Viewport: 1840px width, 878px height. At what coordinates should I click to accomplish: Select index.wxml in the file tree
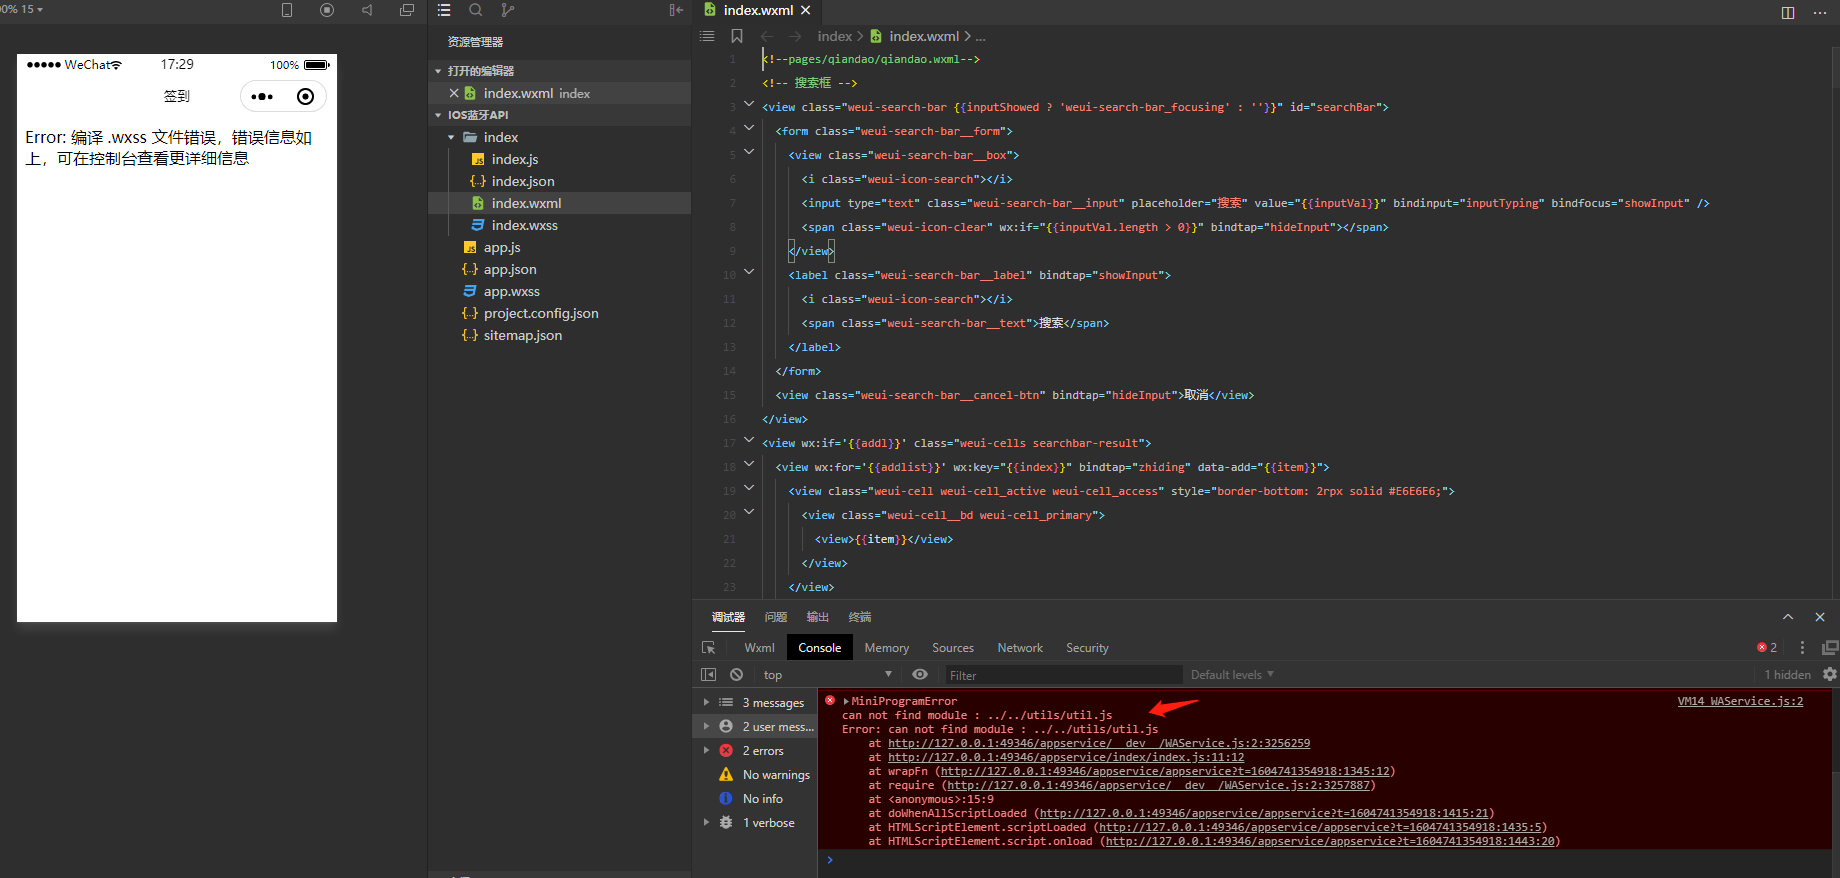(x=559, y=203)
